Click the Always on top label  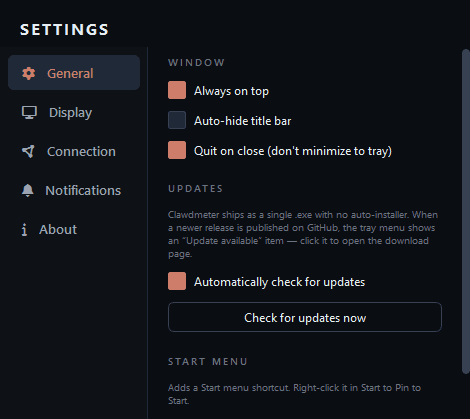coord(231,91)
